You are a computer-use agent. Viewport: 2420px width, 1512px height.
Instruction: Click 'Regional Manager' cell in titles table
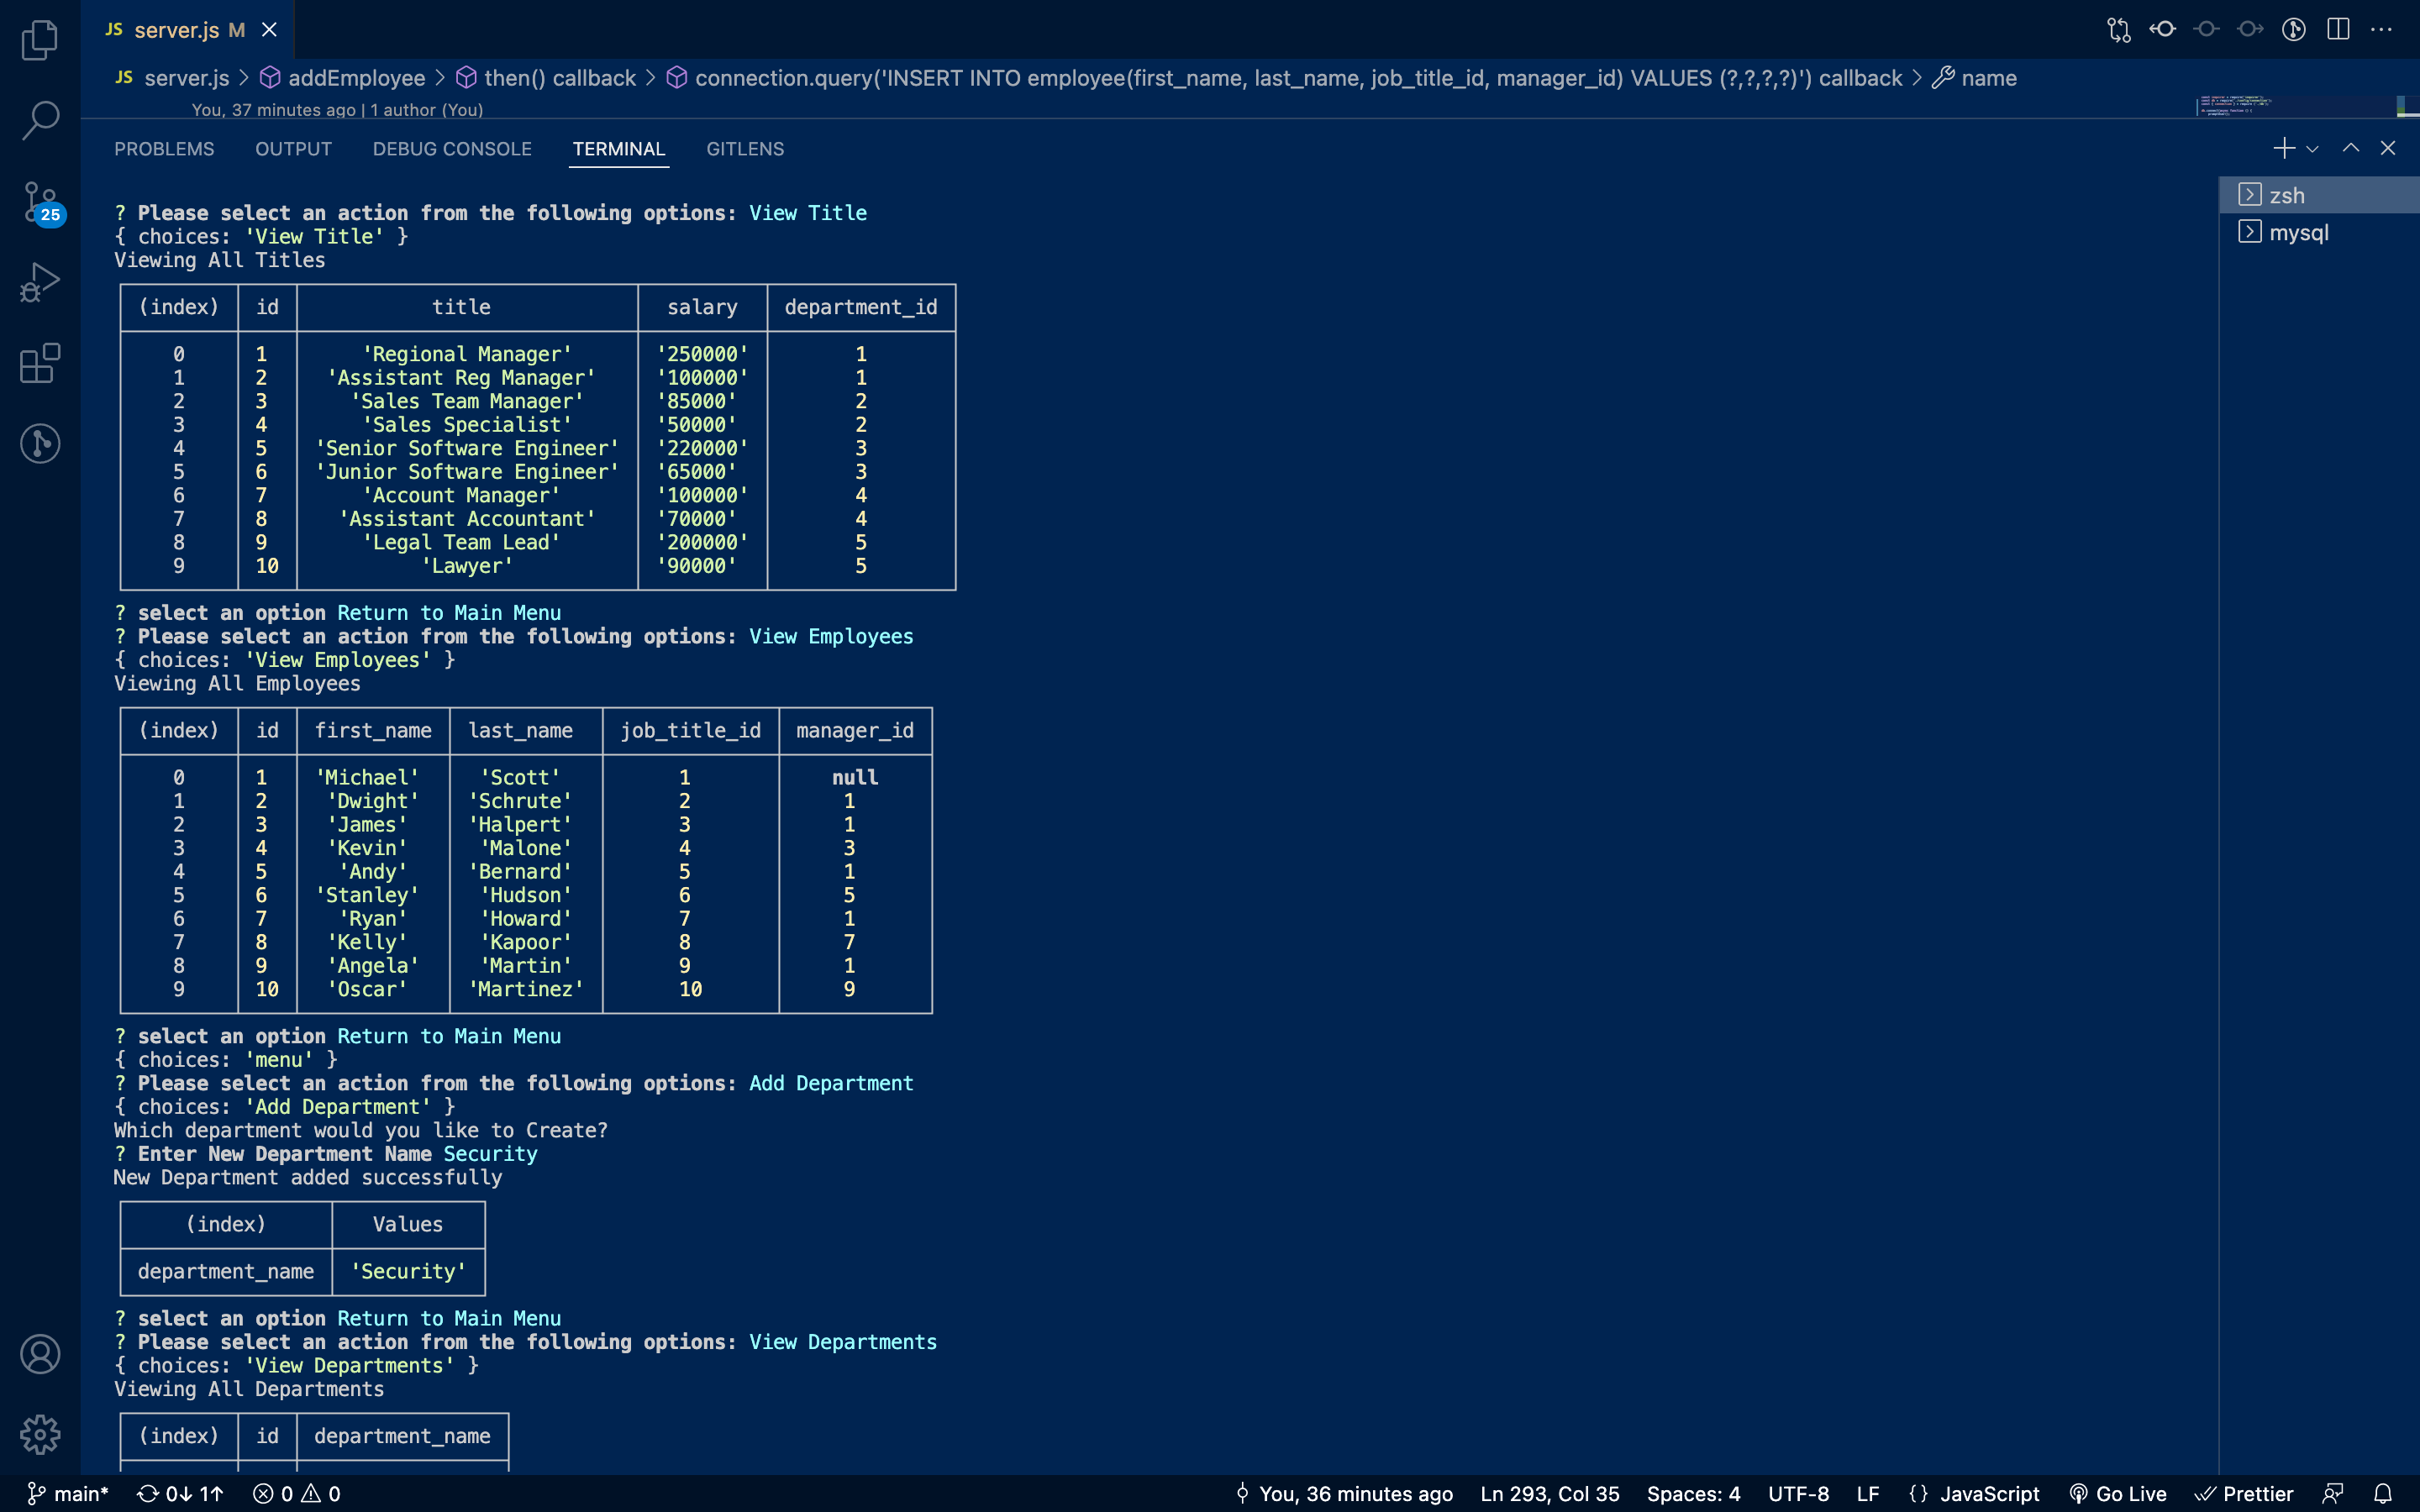467,354
